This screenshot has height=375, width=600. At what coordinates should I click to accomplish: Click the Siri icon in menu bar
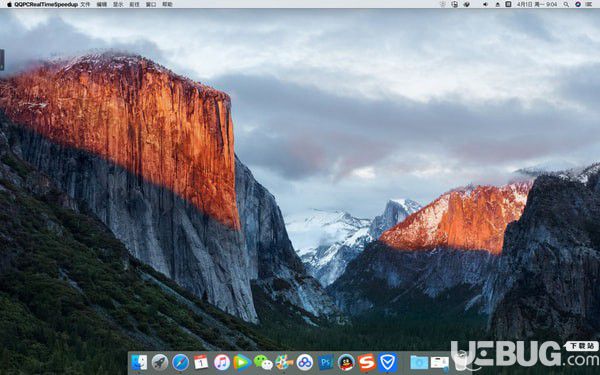(x=578, y=4)
